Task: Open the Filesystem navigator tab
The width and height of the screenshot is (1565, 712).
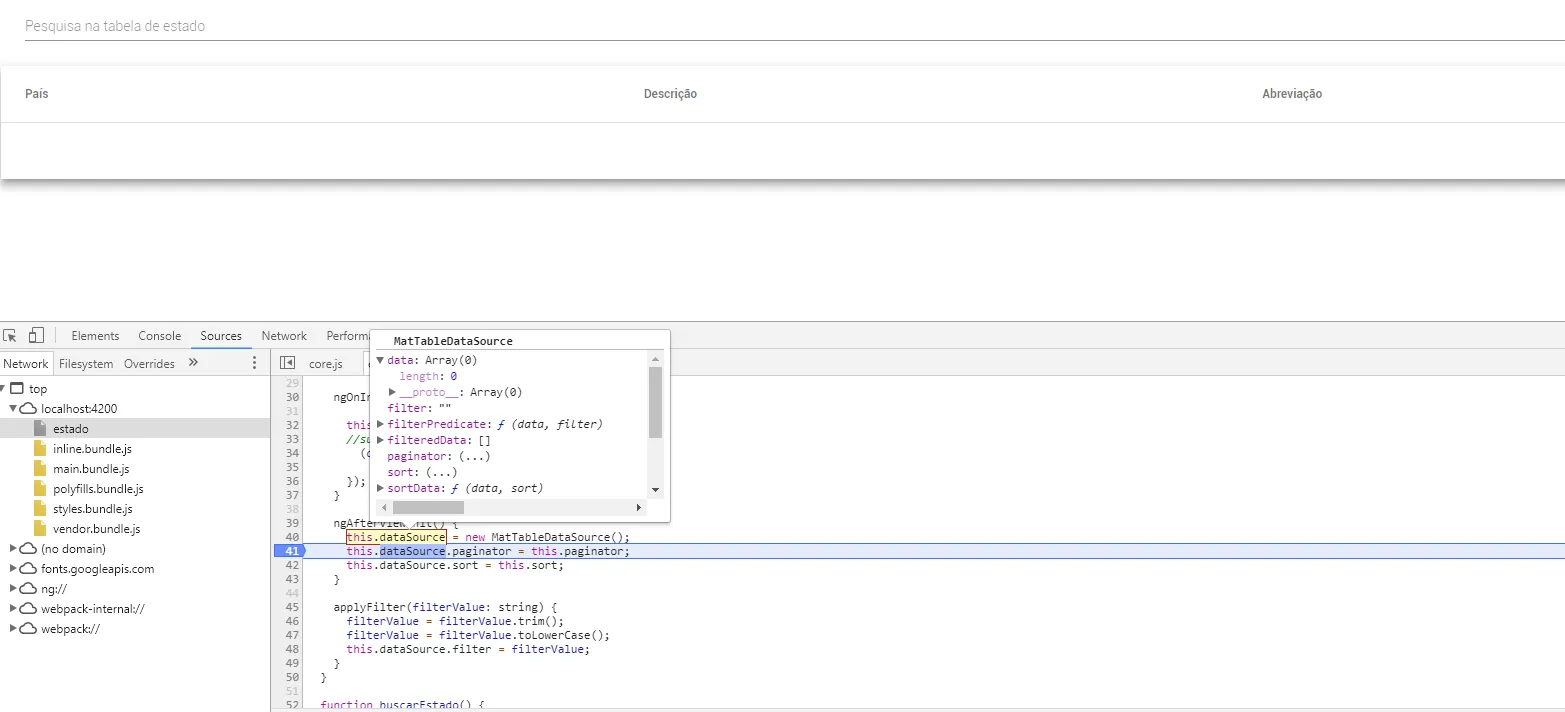Action: click(86, 364)
